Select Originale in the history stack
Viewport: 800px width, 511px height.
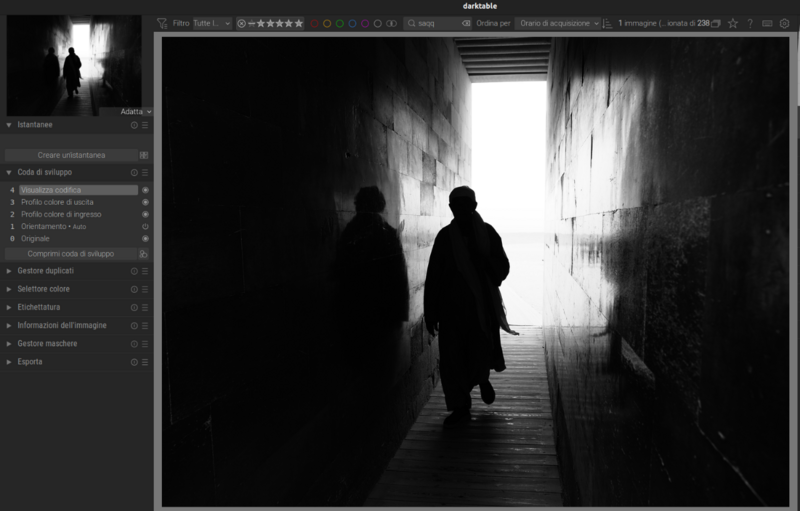[35, 239]
